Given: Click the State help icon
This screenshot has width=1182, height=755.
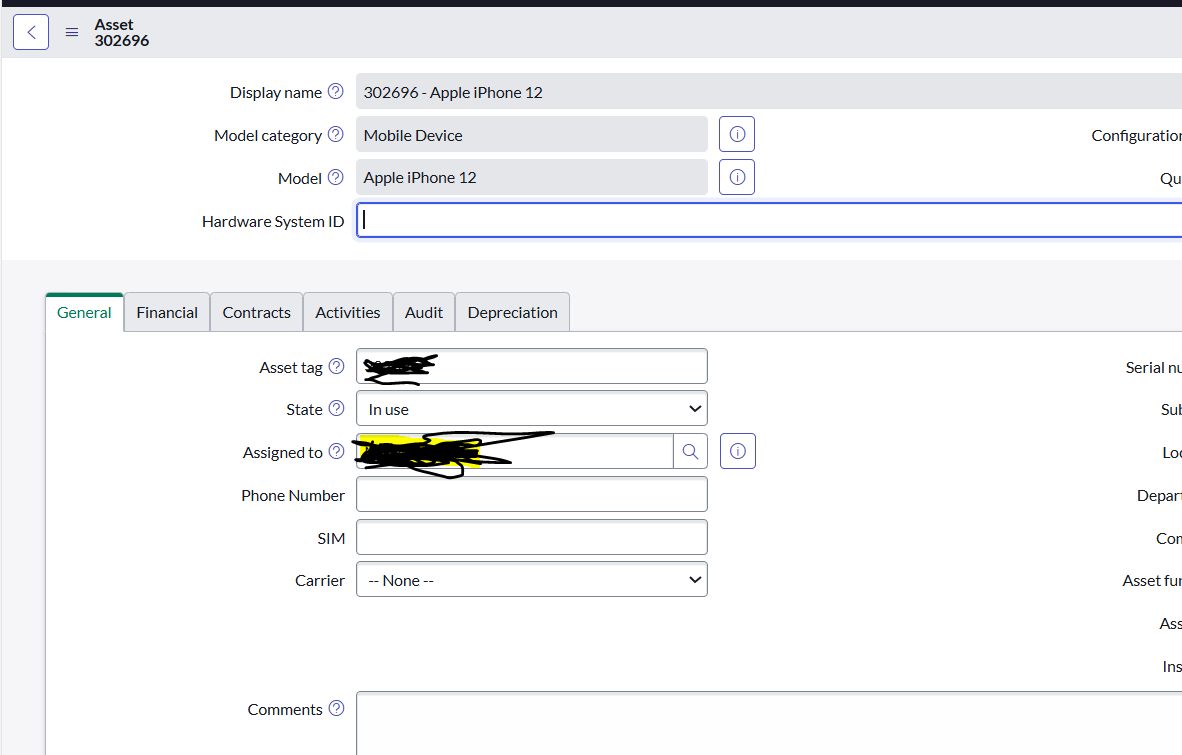Looking at the screenshot, I should (x=336, y=407).
